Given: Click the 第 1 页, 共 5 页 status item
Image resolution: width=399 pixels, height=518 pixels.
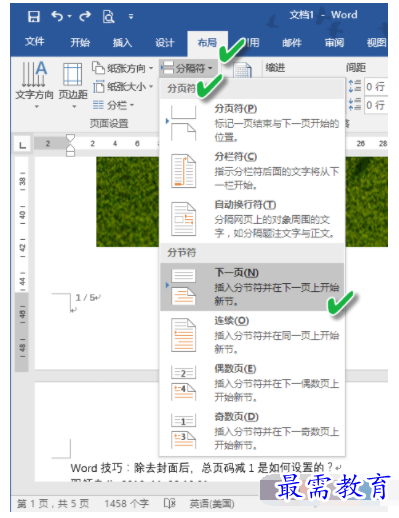Looking at the screenshot, I should (x=53, y=503).
